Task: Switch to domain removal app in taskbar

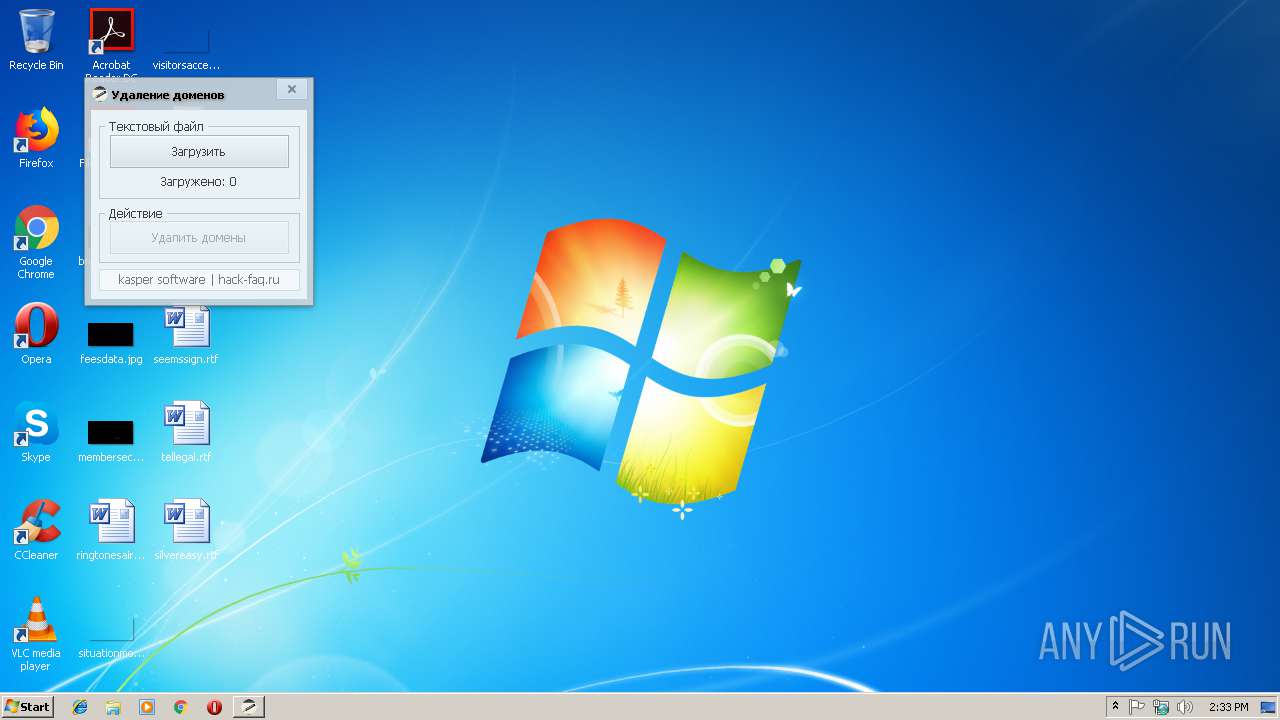Action: (249, 707)
